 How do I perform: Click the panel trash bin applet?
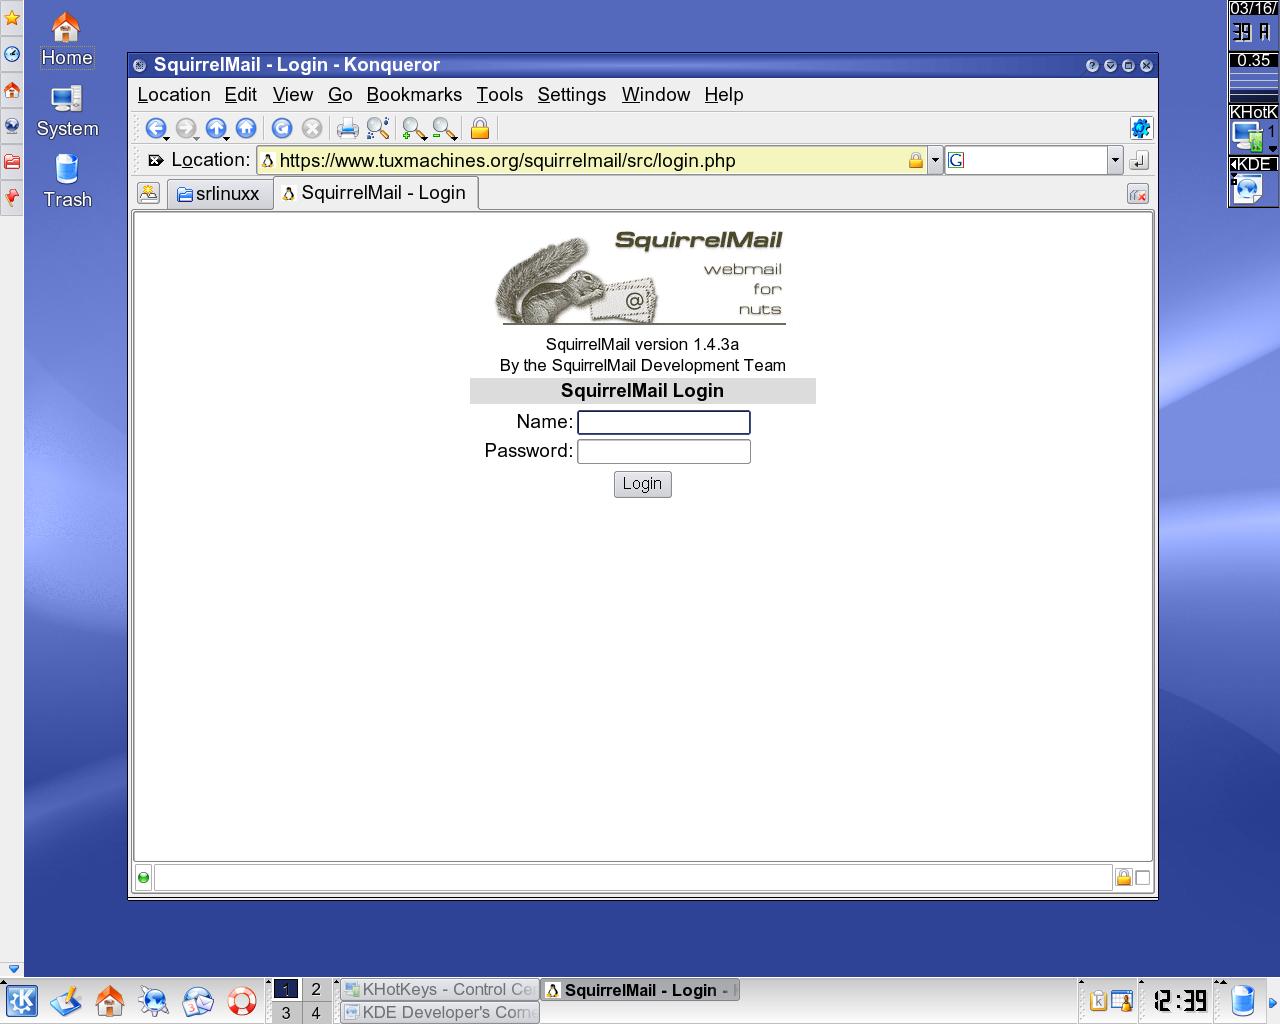coord(1242,1000)
